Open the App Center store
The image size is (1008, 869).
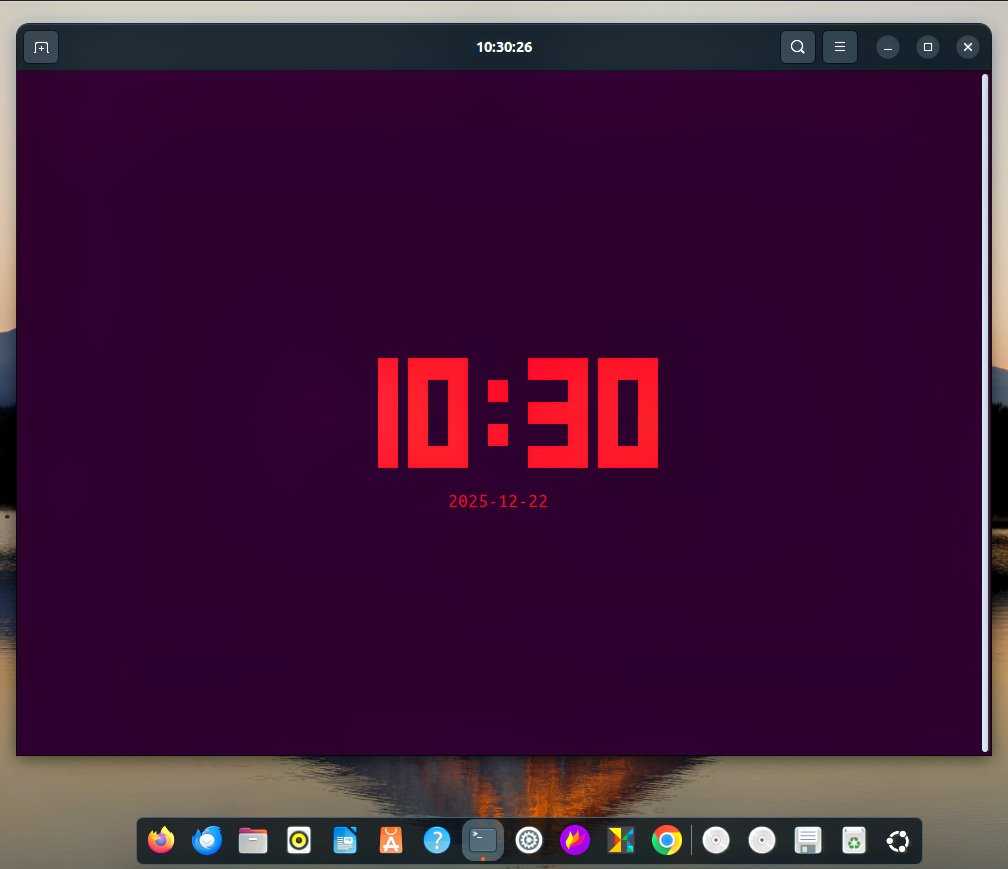click(x=391, y=840)
